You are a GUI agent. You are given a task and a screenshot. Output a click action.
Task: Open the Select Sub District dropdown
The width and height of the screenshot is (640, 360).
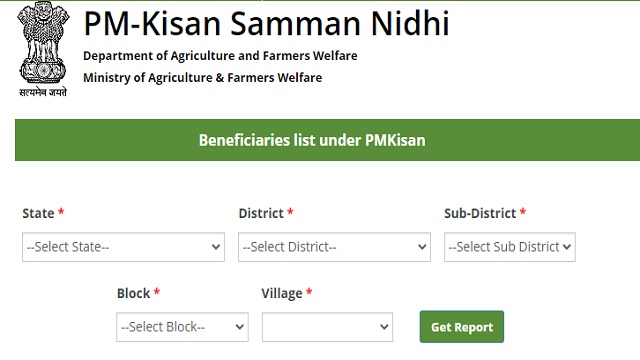[510, 247]
